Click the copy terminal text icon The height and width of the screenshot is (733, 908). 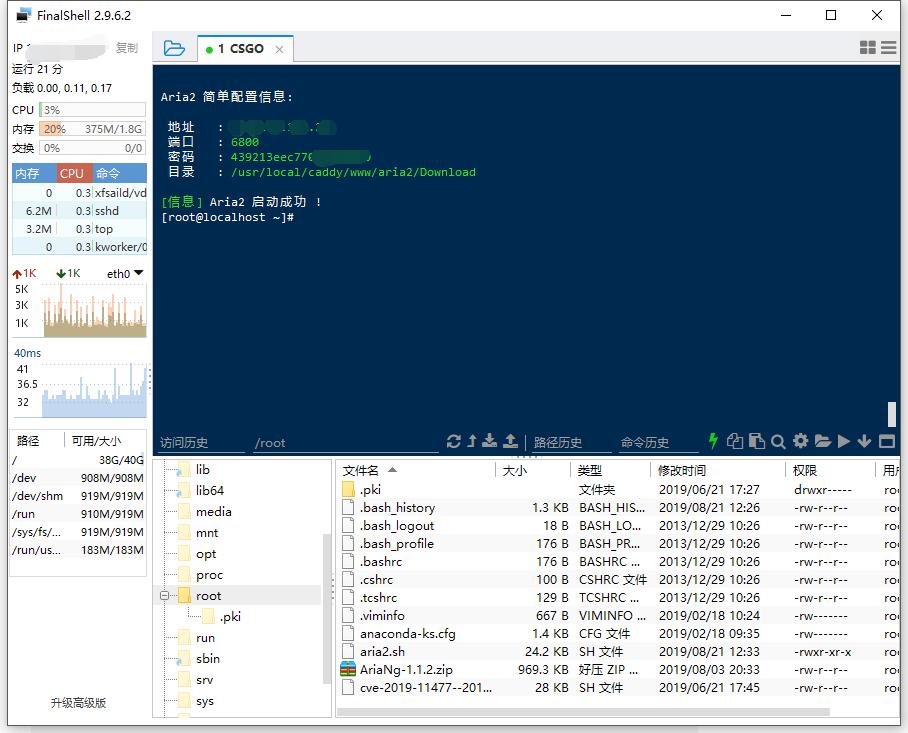pos(735,441)
